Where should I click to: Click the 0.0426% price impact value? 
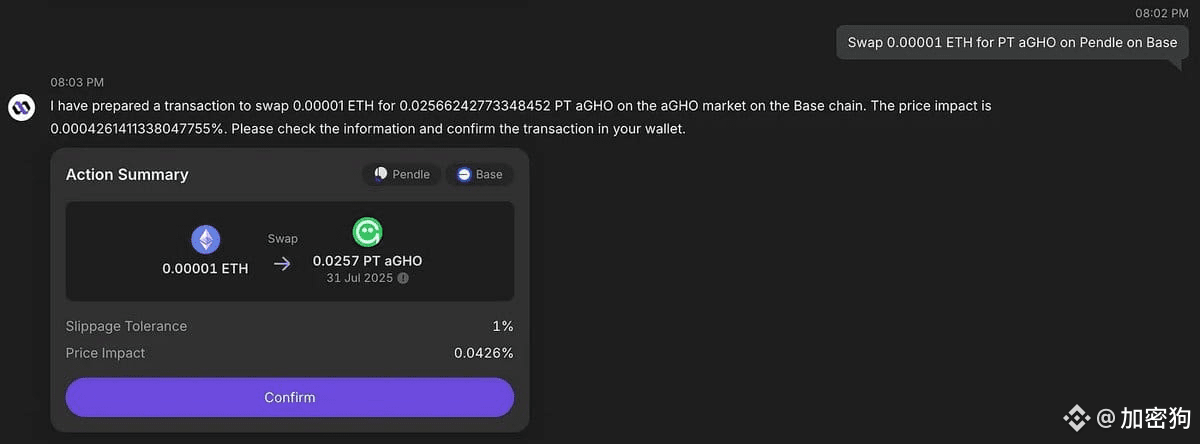click(484, 353)
